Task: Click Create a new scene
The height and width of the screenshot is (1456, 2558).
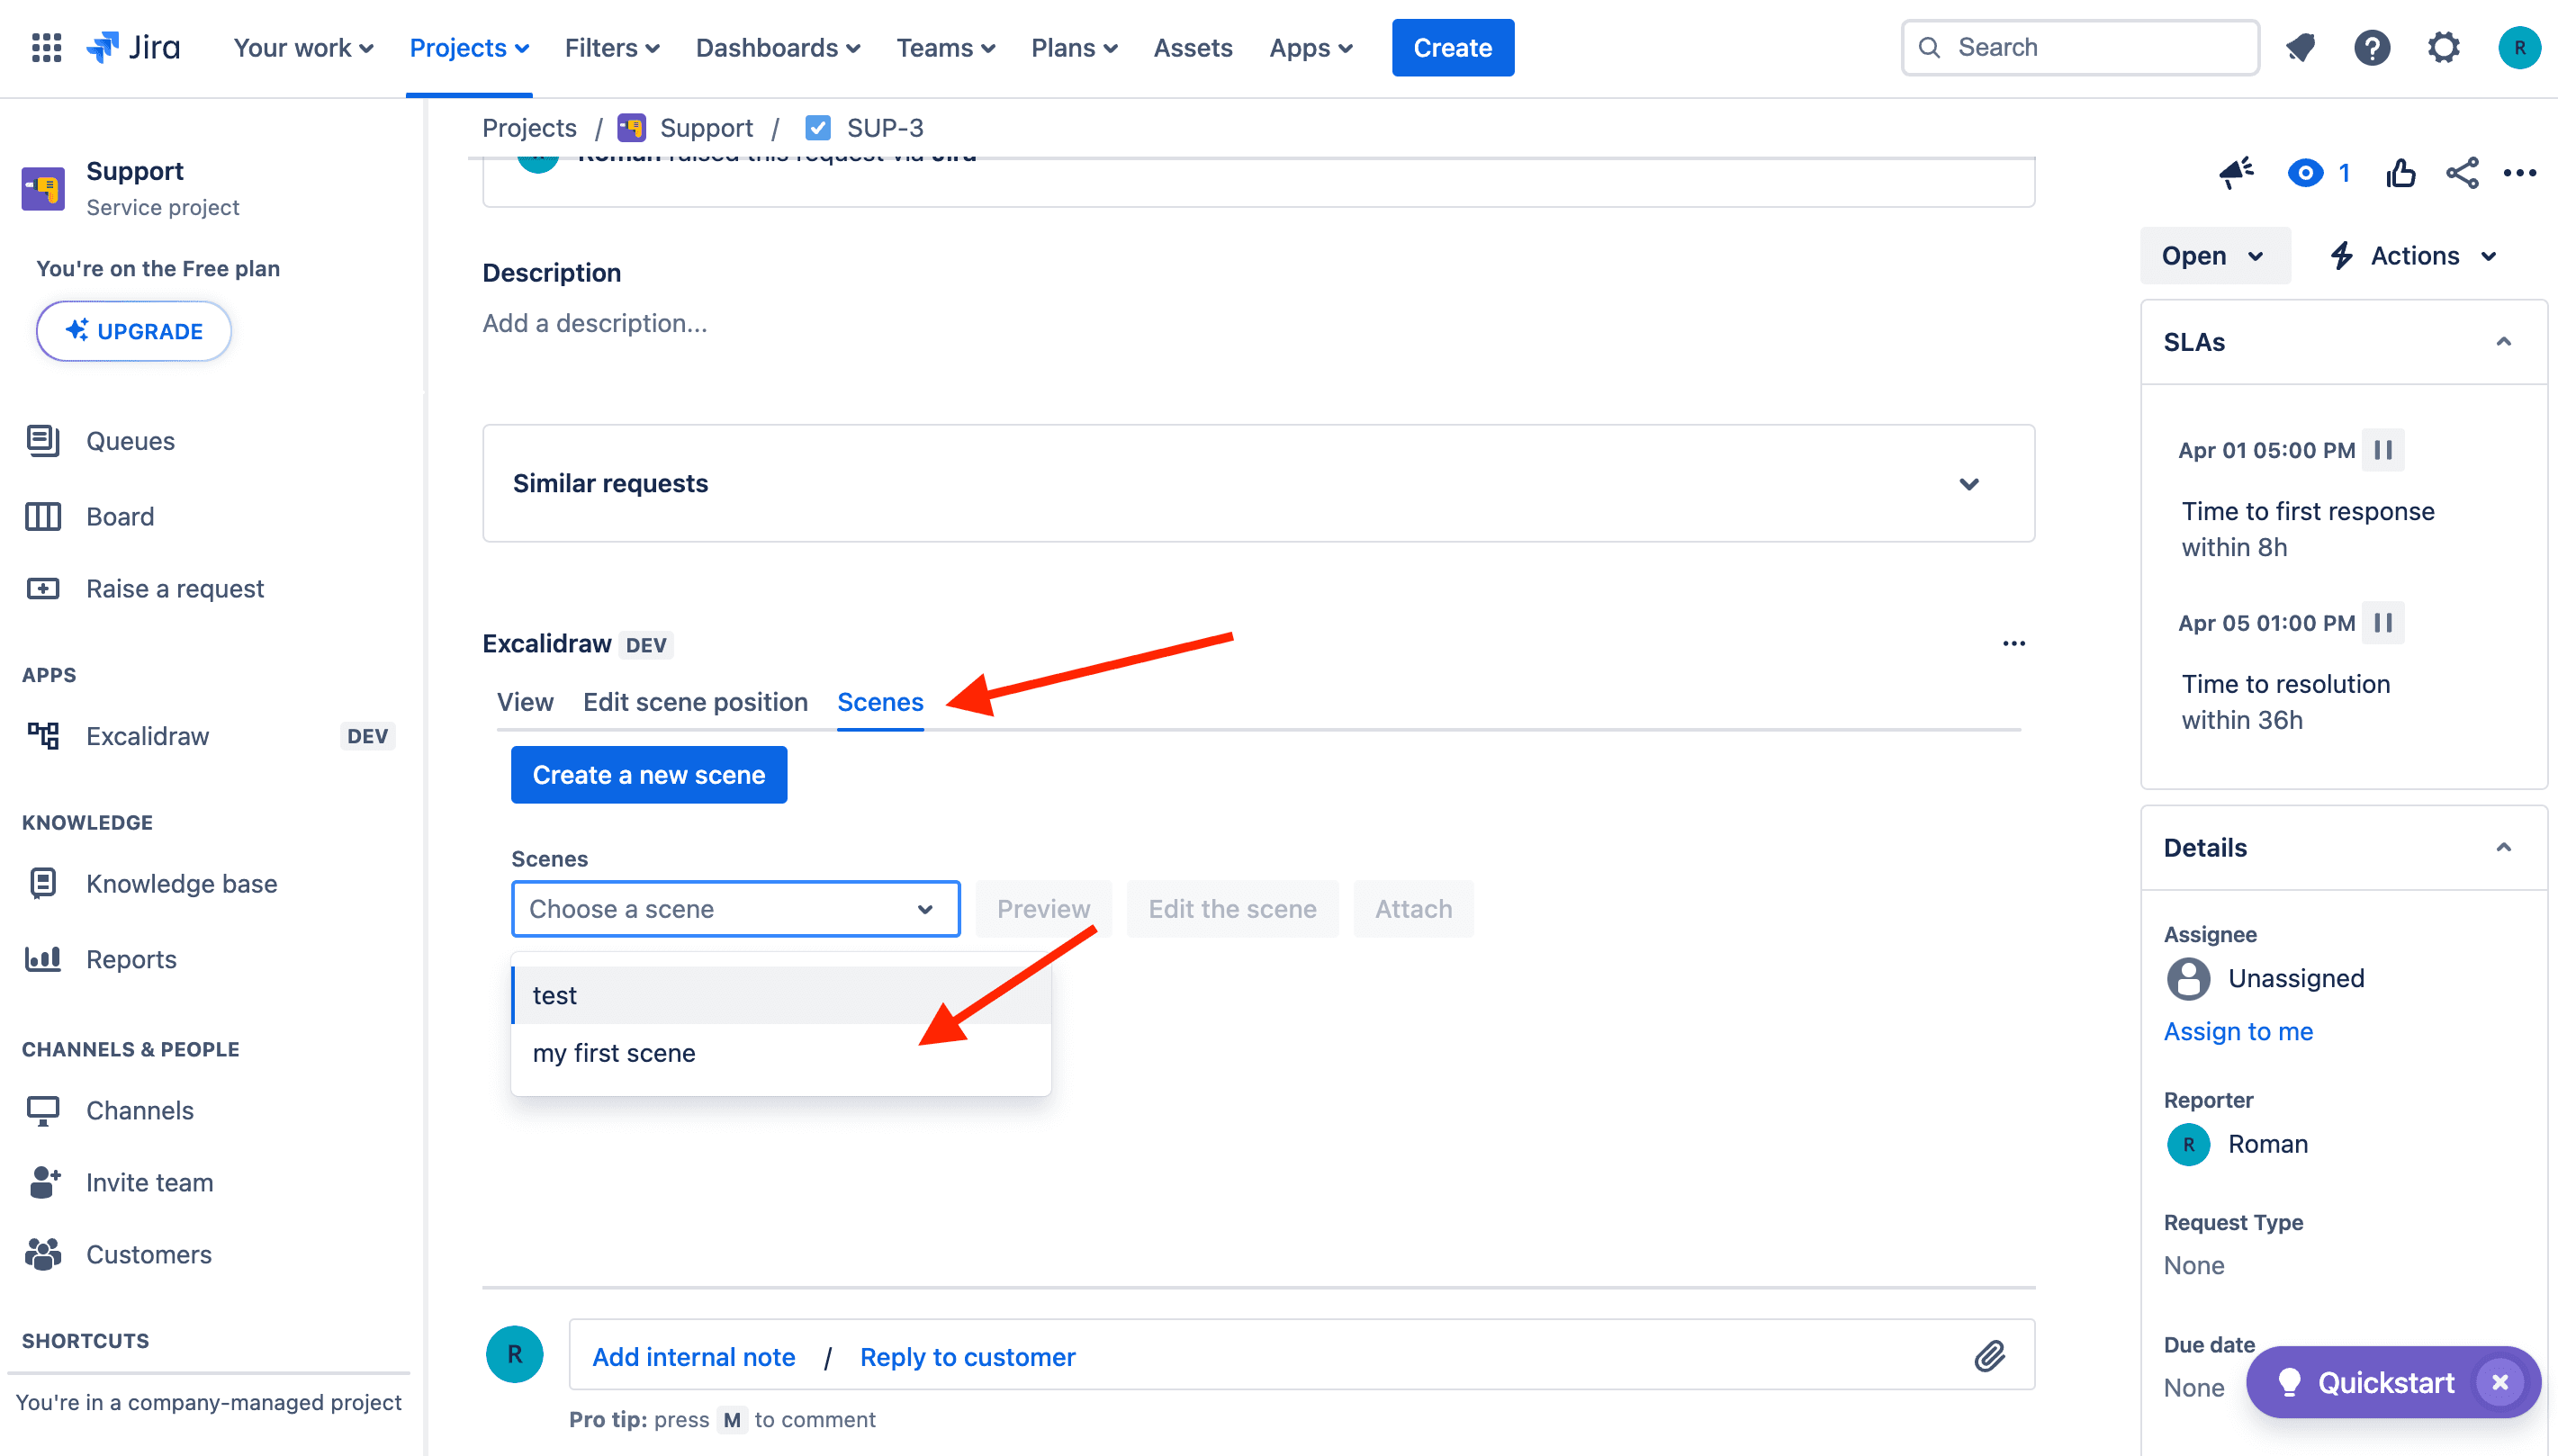Action: click(648, 774)
